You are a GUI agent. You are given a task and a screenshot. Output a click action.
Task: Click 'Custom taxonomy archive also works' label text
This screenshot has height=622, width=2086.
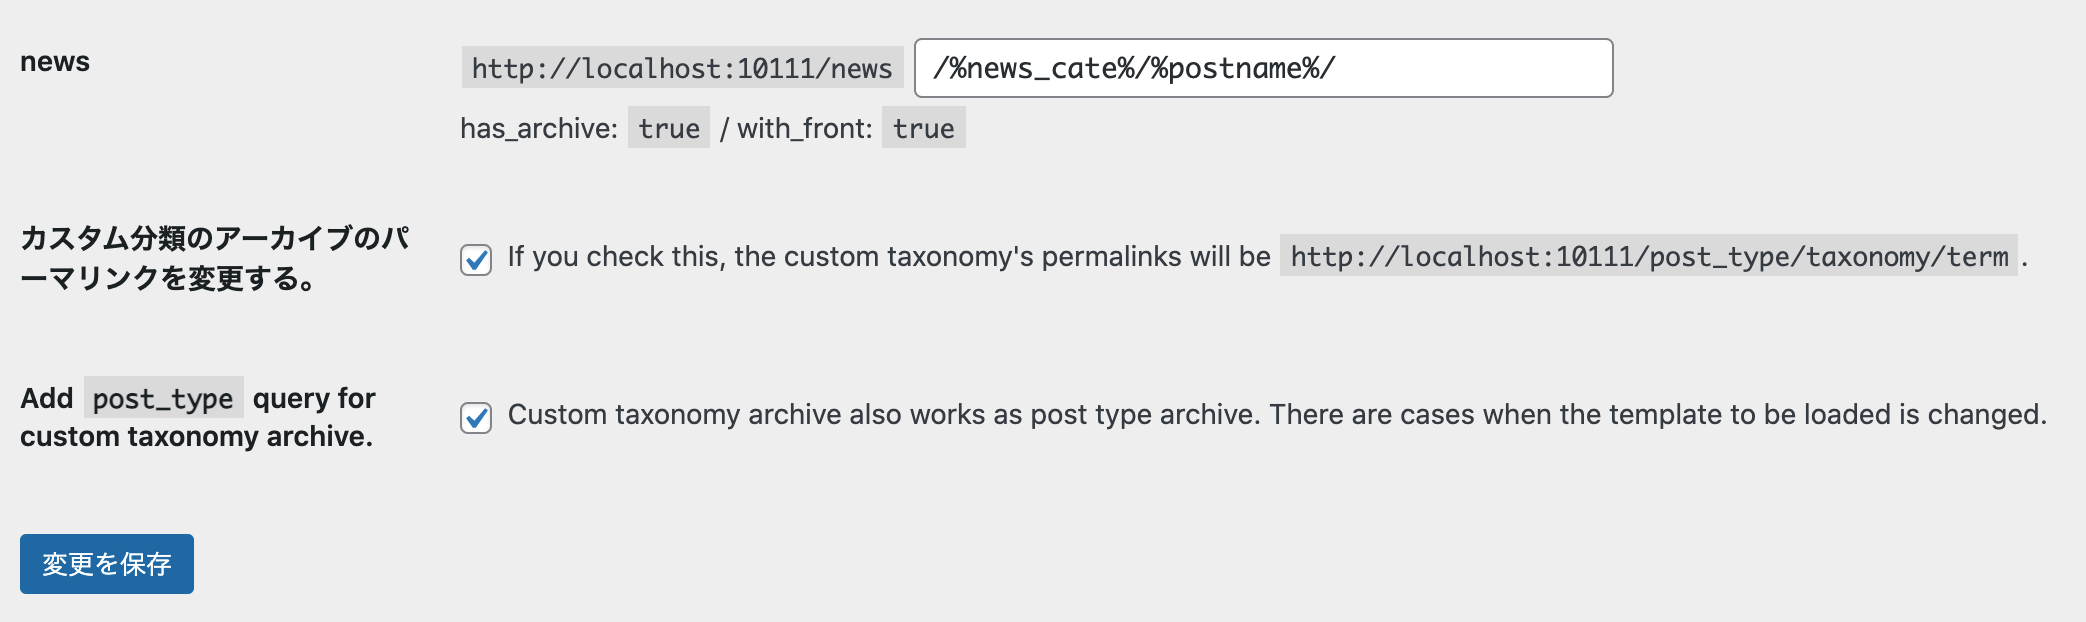point(883,415)
